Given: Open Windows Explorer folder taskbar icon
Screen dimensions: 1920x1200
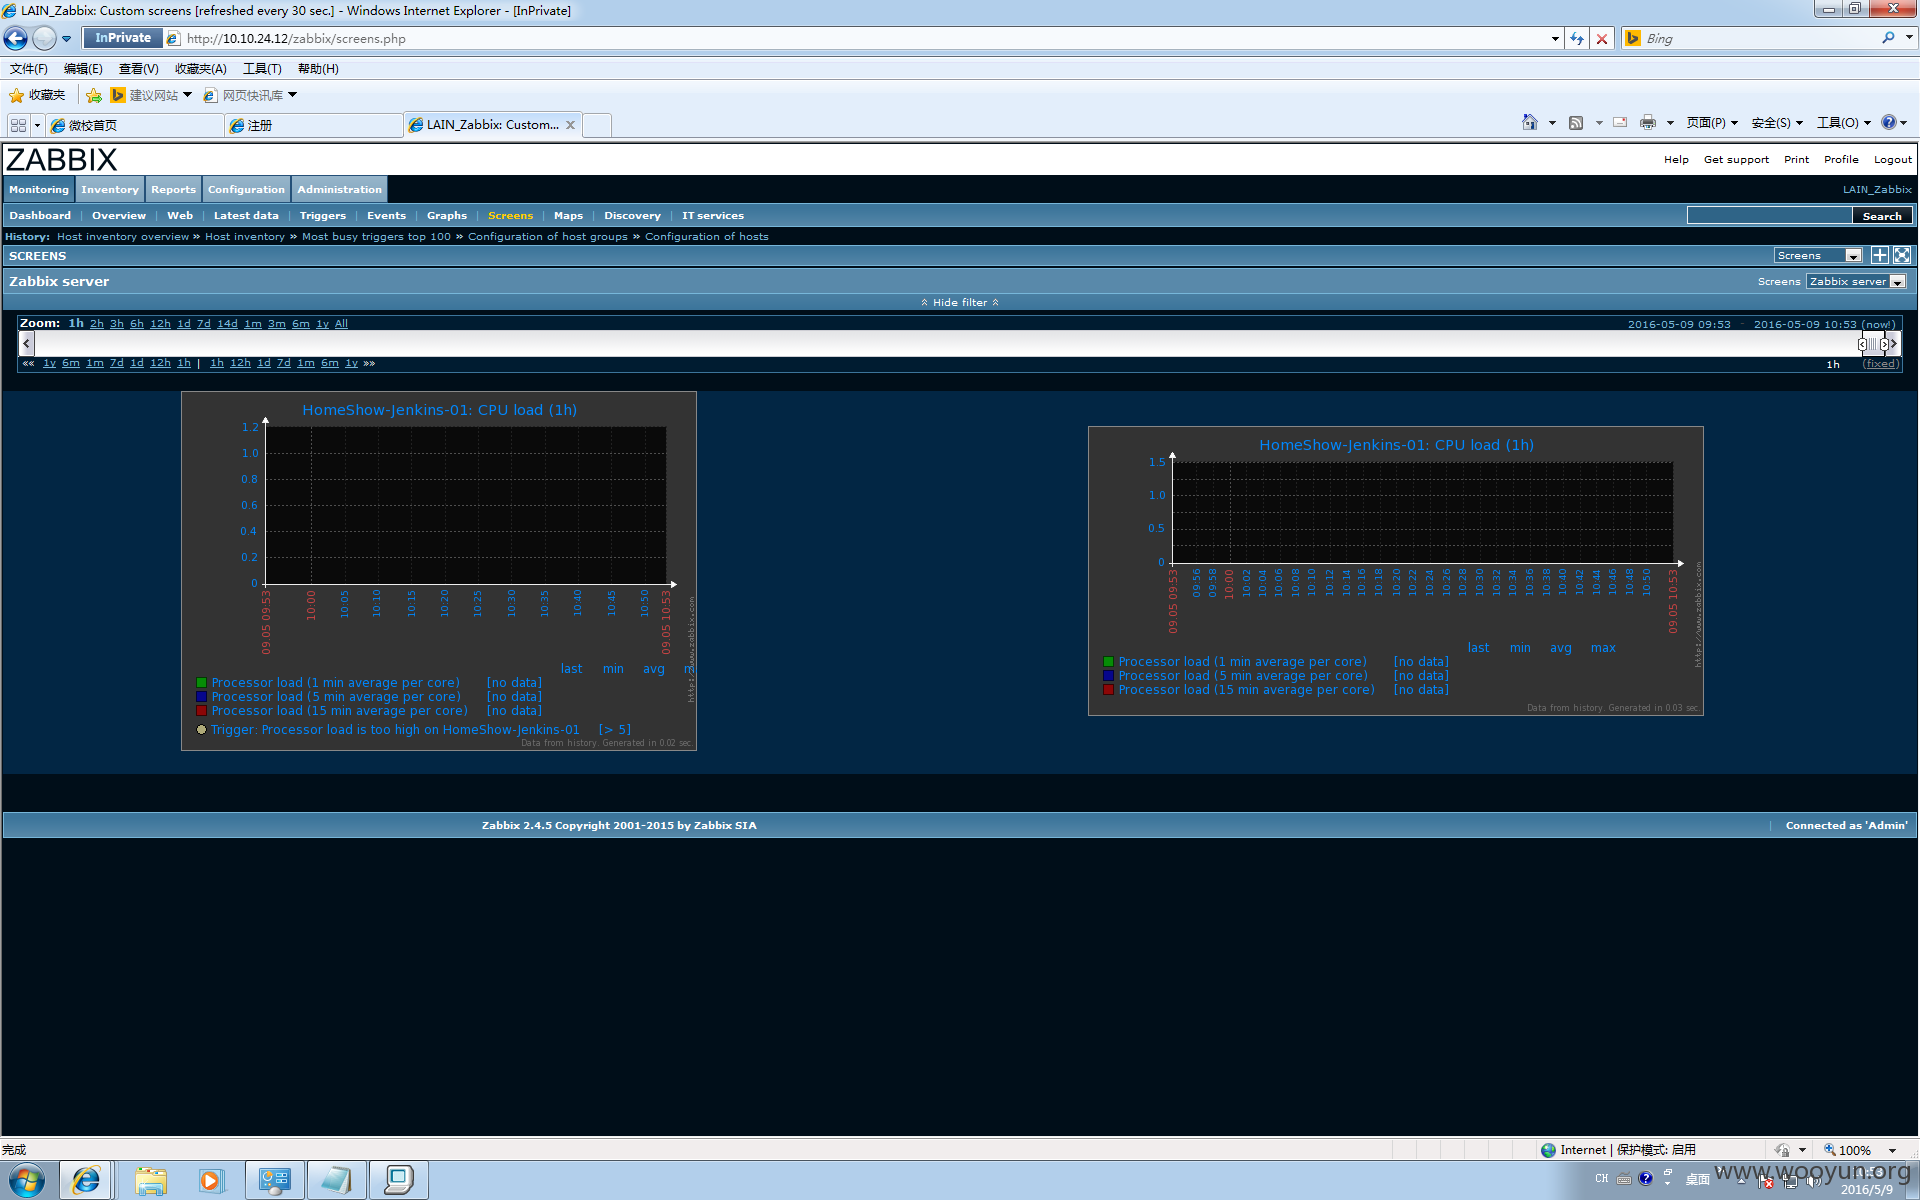Looking at the screenshot, I should 151,1180.
